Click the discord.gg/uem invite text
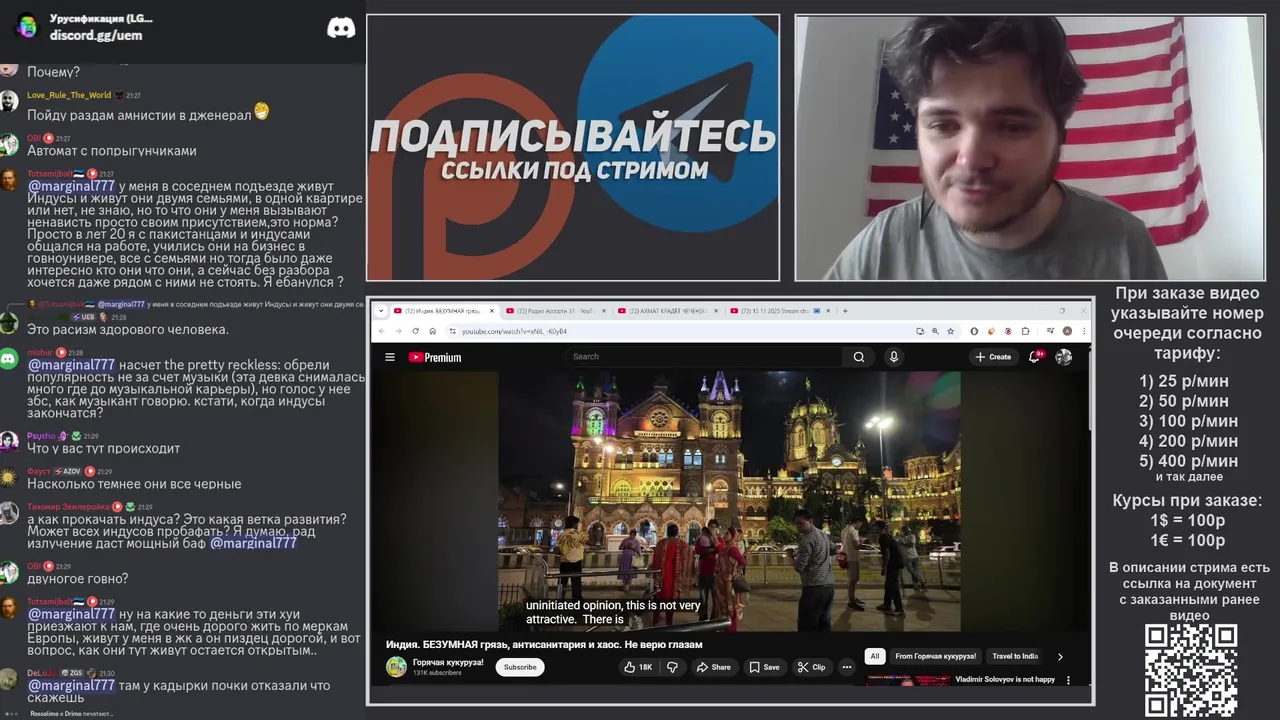 tap(96, 35)
